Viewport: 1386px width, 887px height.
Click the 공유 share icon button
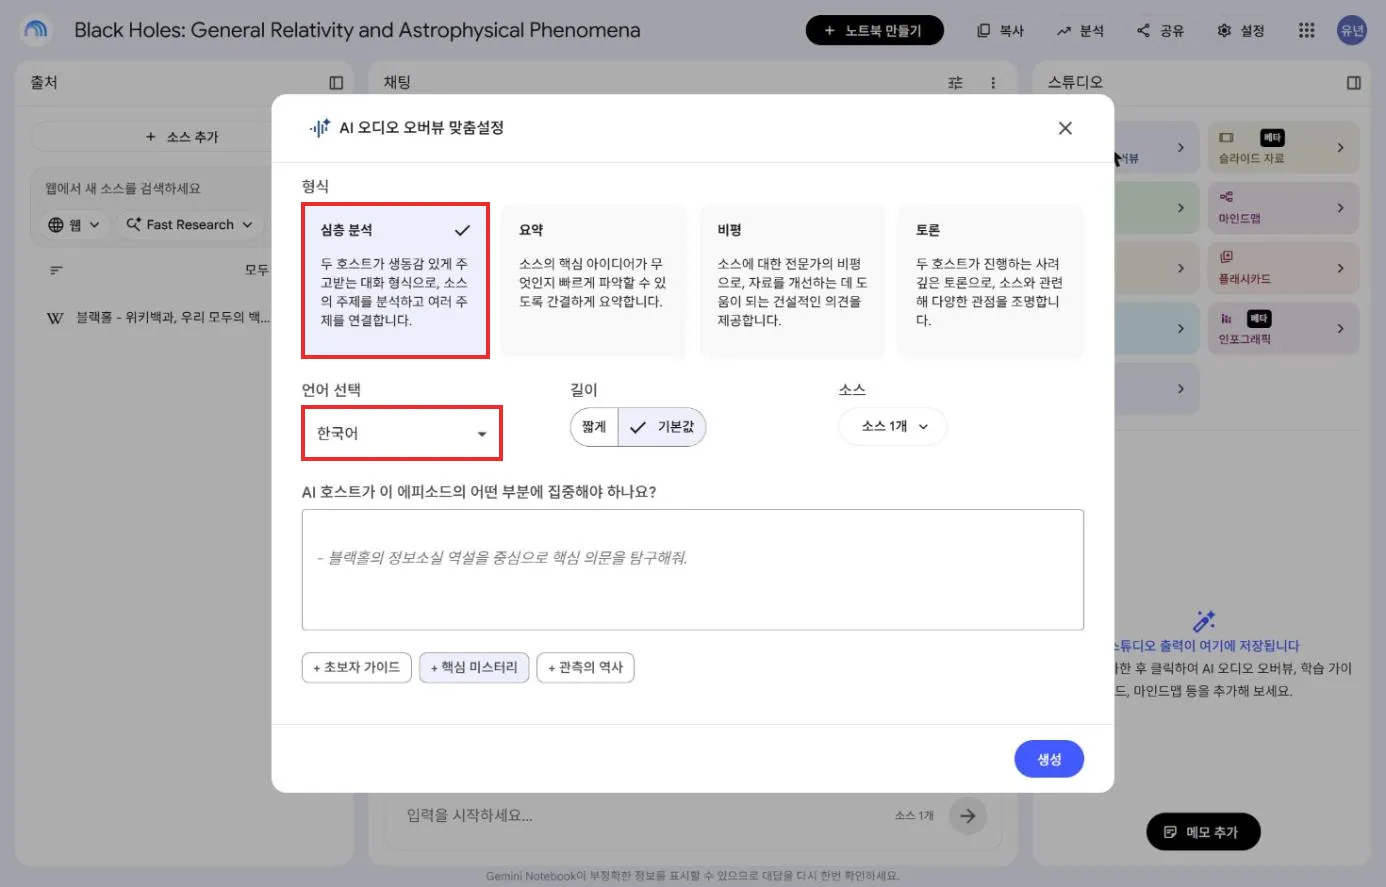tap(1160, 30)
